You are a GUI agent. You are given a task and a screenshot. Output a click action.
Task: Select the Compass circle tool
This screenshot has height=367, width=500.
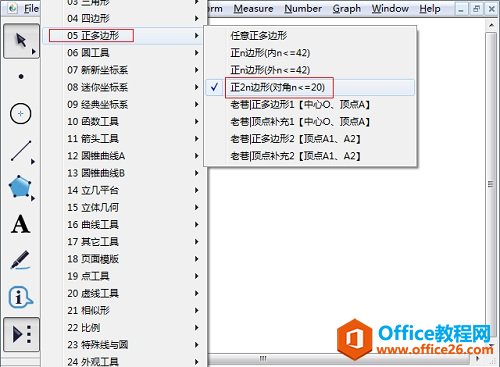point(21,114)
